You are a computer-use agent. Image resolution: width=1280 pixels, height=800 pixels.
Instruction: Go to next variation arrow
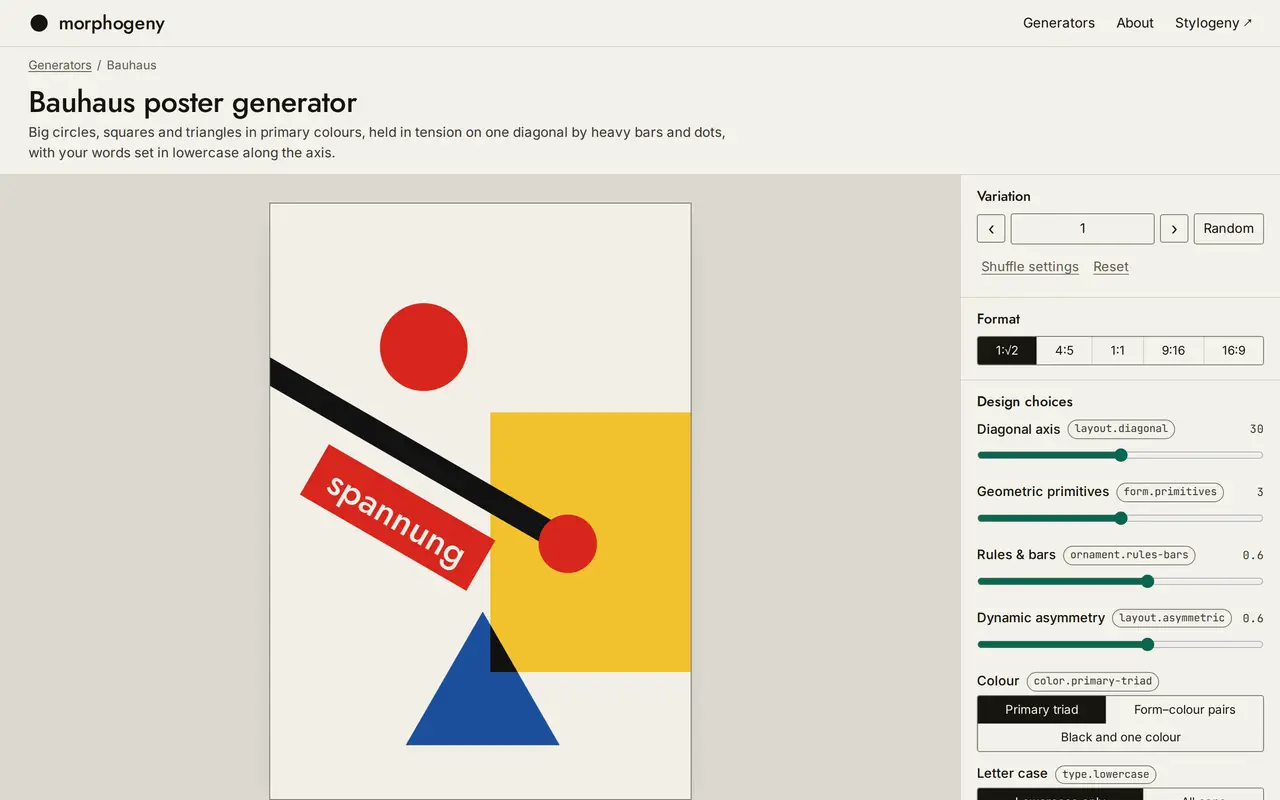tap(1174, 228)
